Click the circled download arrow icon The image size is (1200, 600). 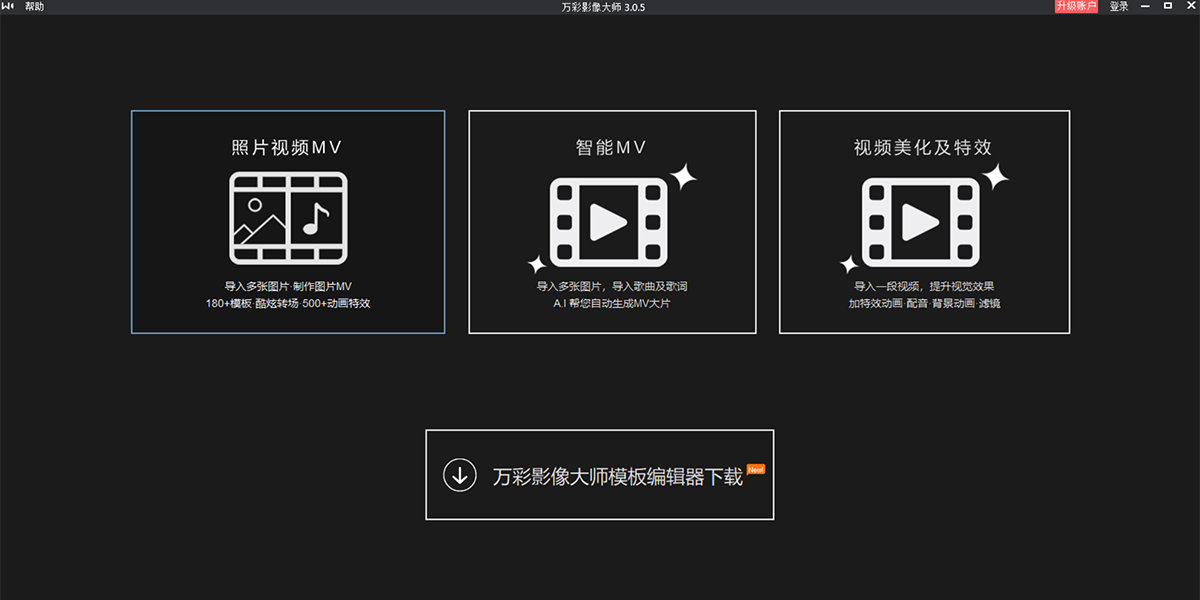click(x=460, y=475)
